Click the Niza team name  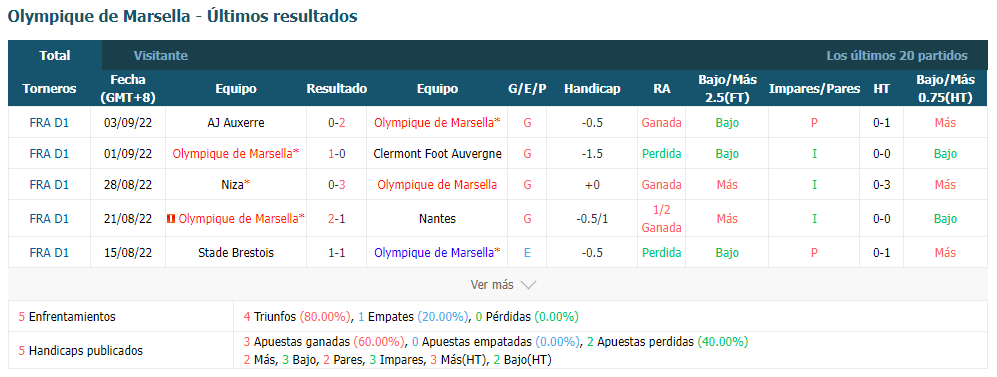point(232,184)
